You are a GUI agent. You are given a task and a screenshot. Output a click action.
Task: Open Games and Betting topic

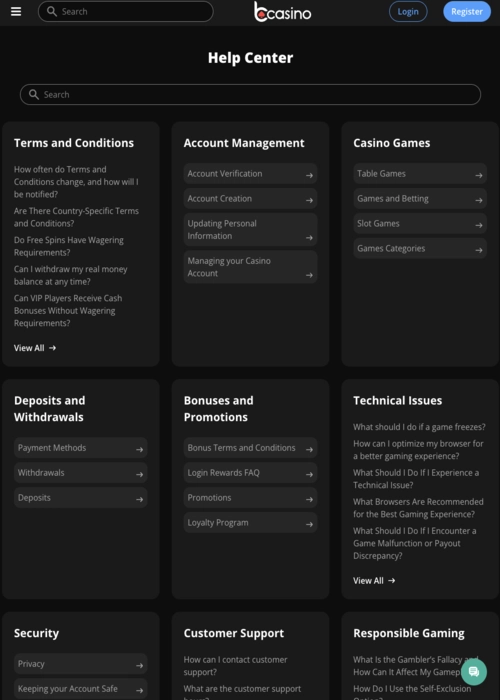click(x=420, y=199)
